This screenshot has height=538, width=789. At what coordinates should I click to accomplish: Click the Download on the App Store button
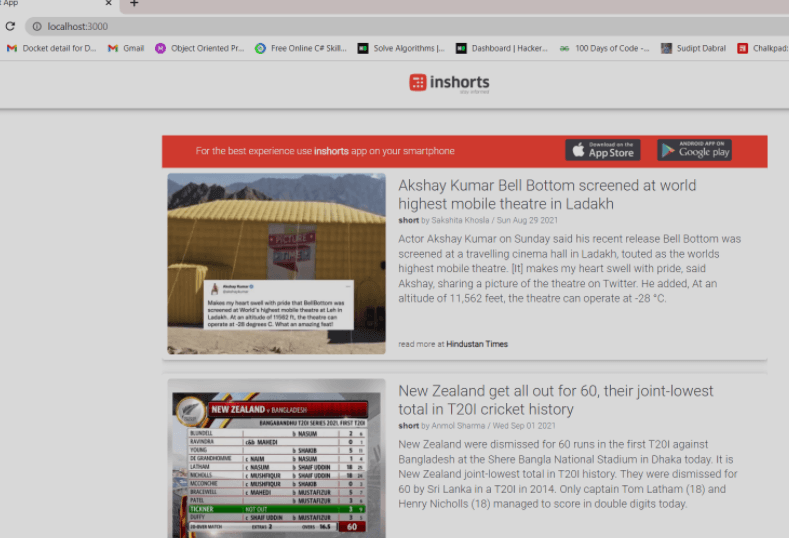(603, 150)
